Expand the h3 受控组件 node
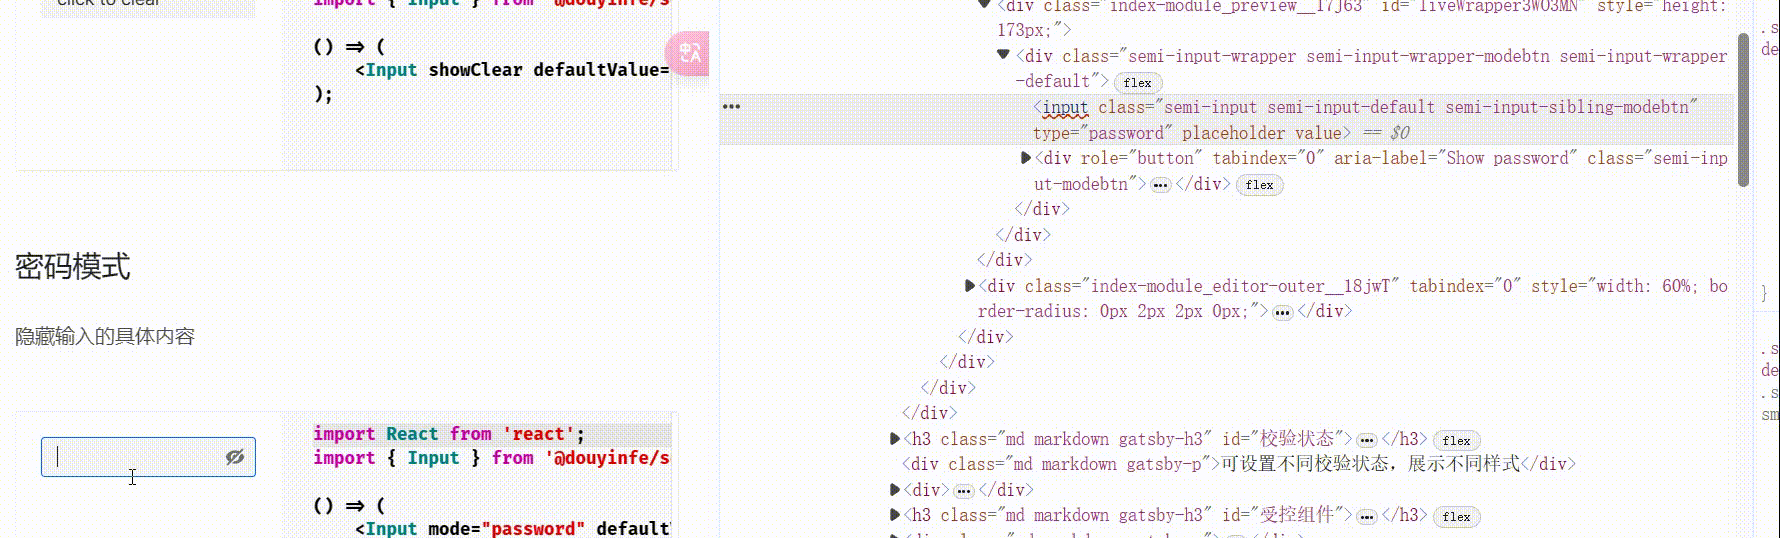Screen dimensions: 1780x538 [895, 515]
